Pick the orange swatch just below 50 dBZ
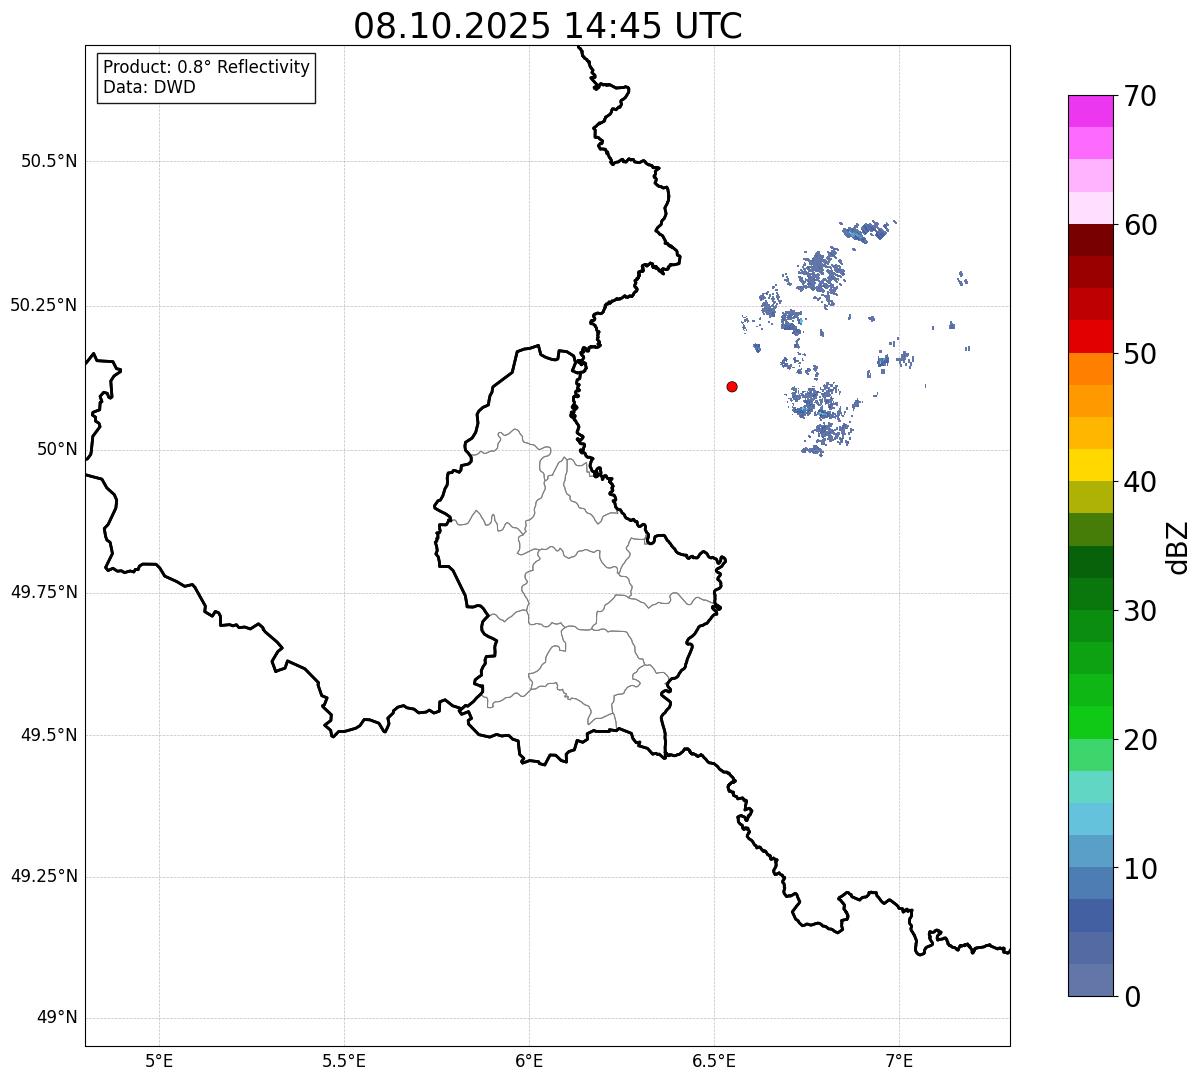Screen dimensions: 1202x1081 point(1090,369)
